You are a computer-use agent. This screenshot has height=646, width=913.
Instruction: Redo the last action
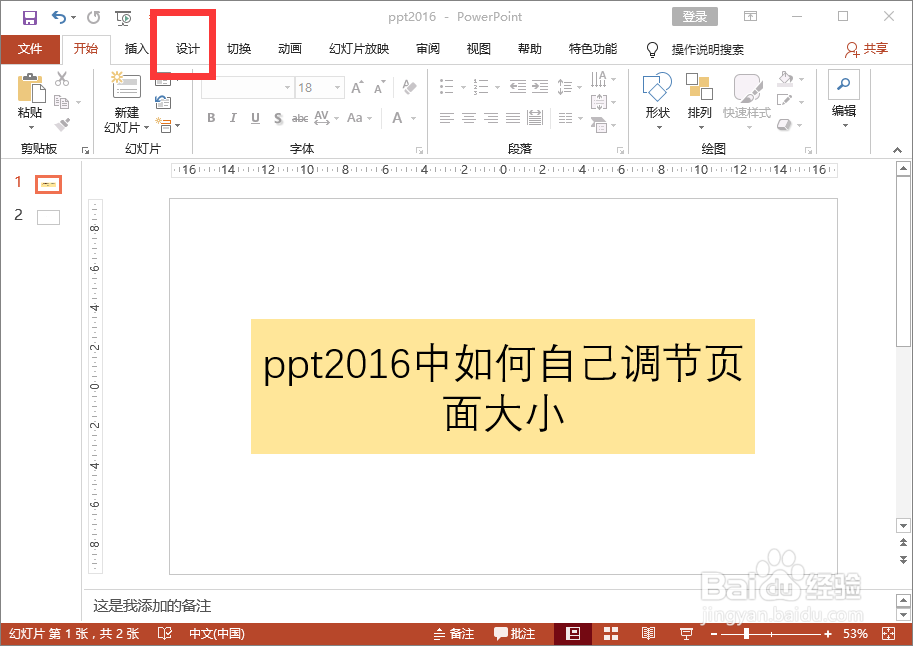pos(93,17)
